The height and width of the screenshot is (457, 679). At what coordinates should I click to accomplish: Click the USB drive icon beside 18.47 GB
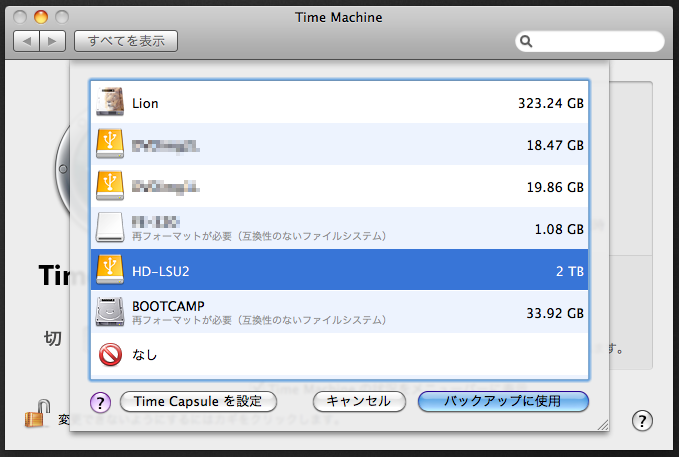(110, 144)
